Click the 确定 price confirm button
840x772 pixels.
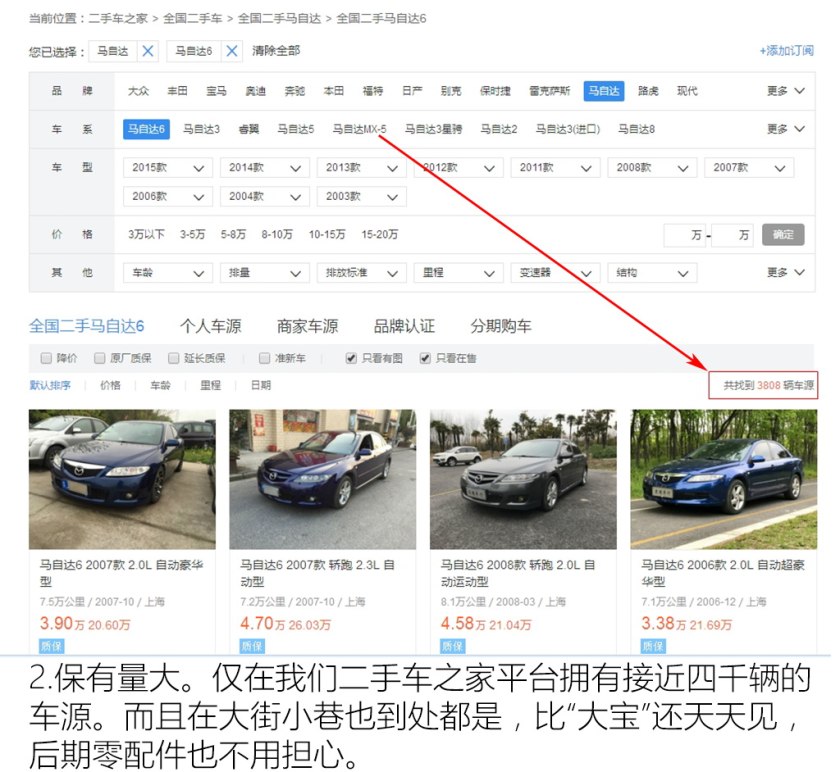coord(783,235)
